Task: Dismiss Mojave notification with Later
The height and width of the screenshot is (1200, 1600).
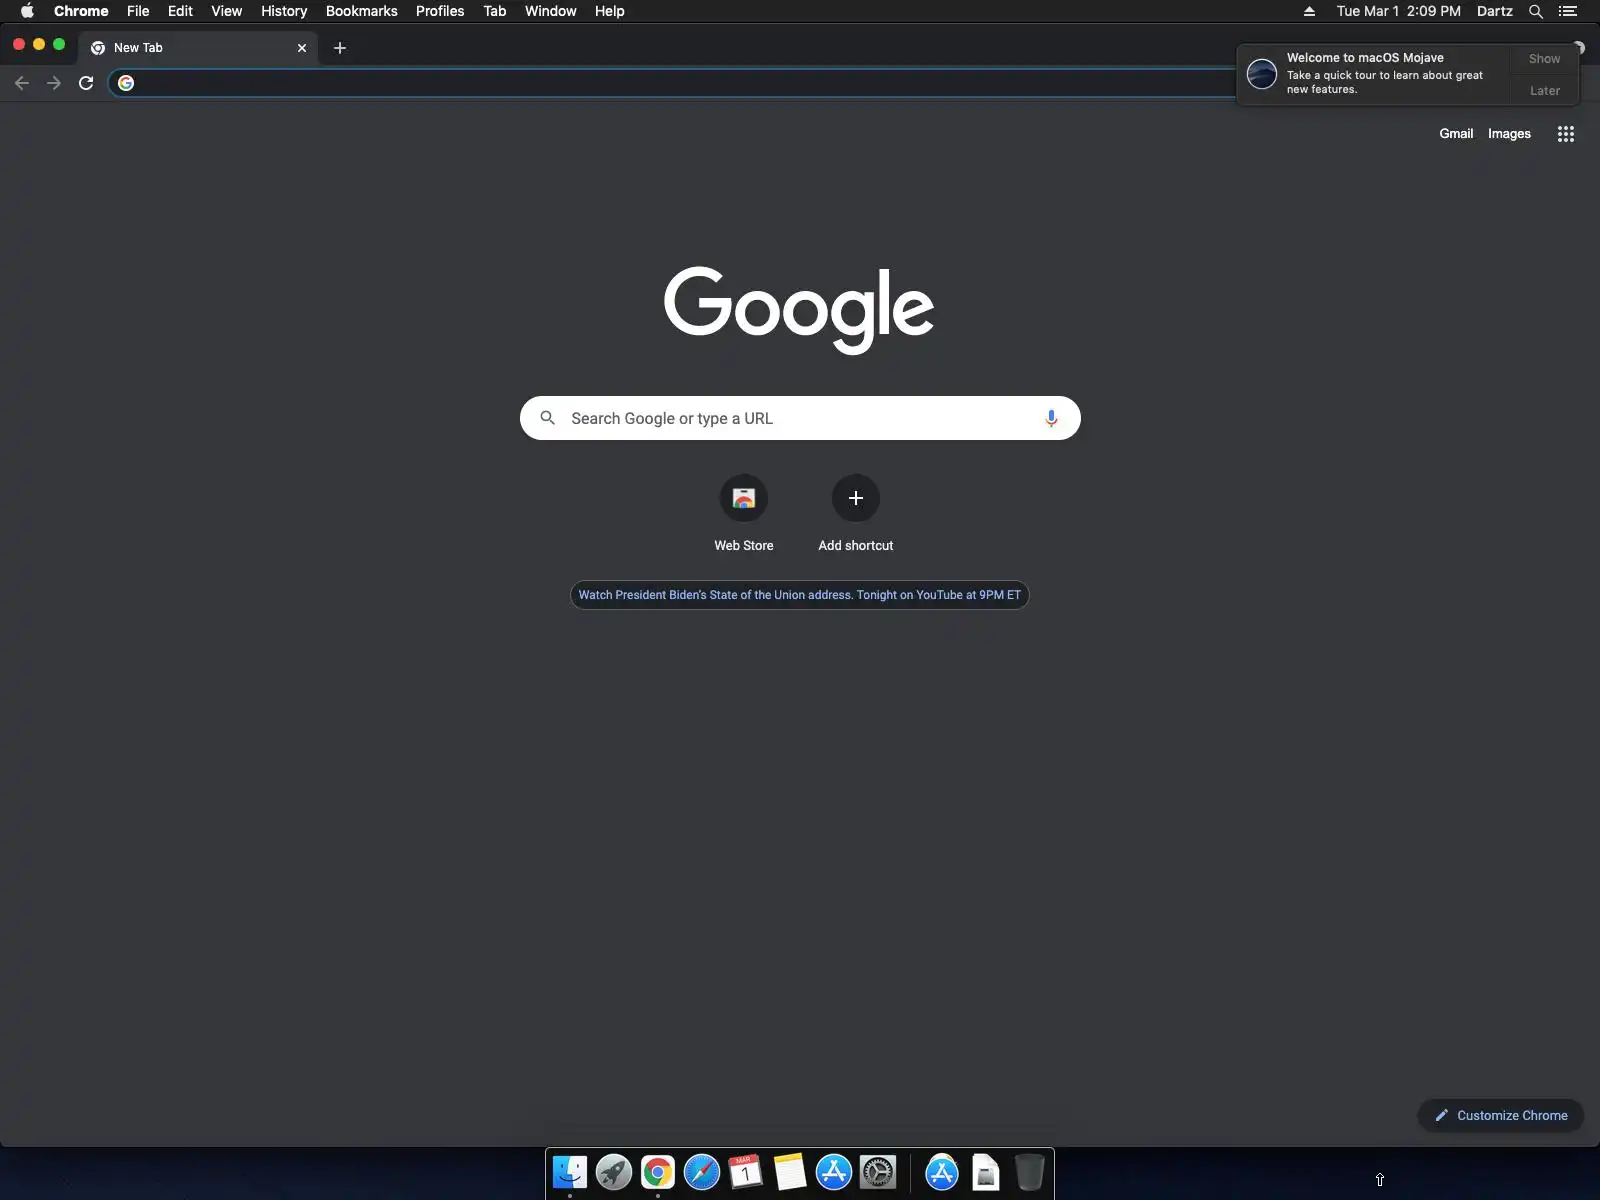Action: coord(1544,91)
